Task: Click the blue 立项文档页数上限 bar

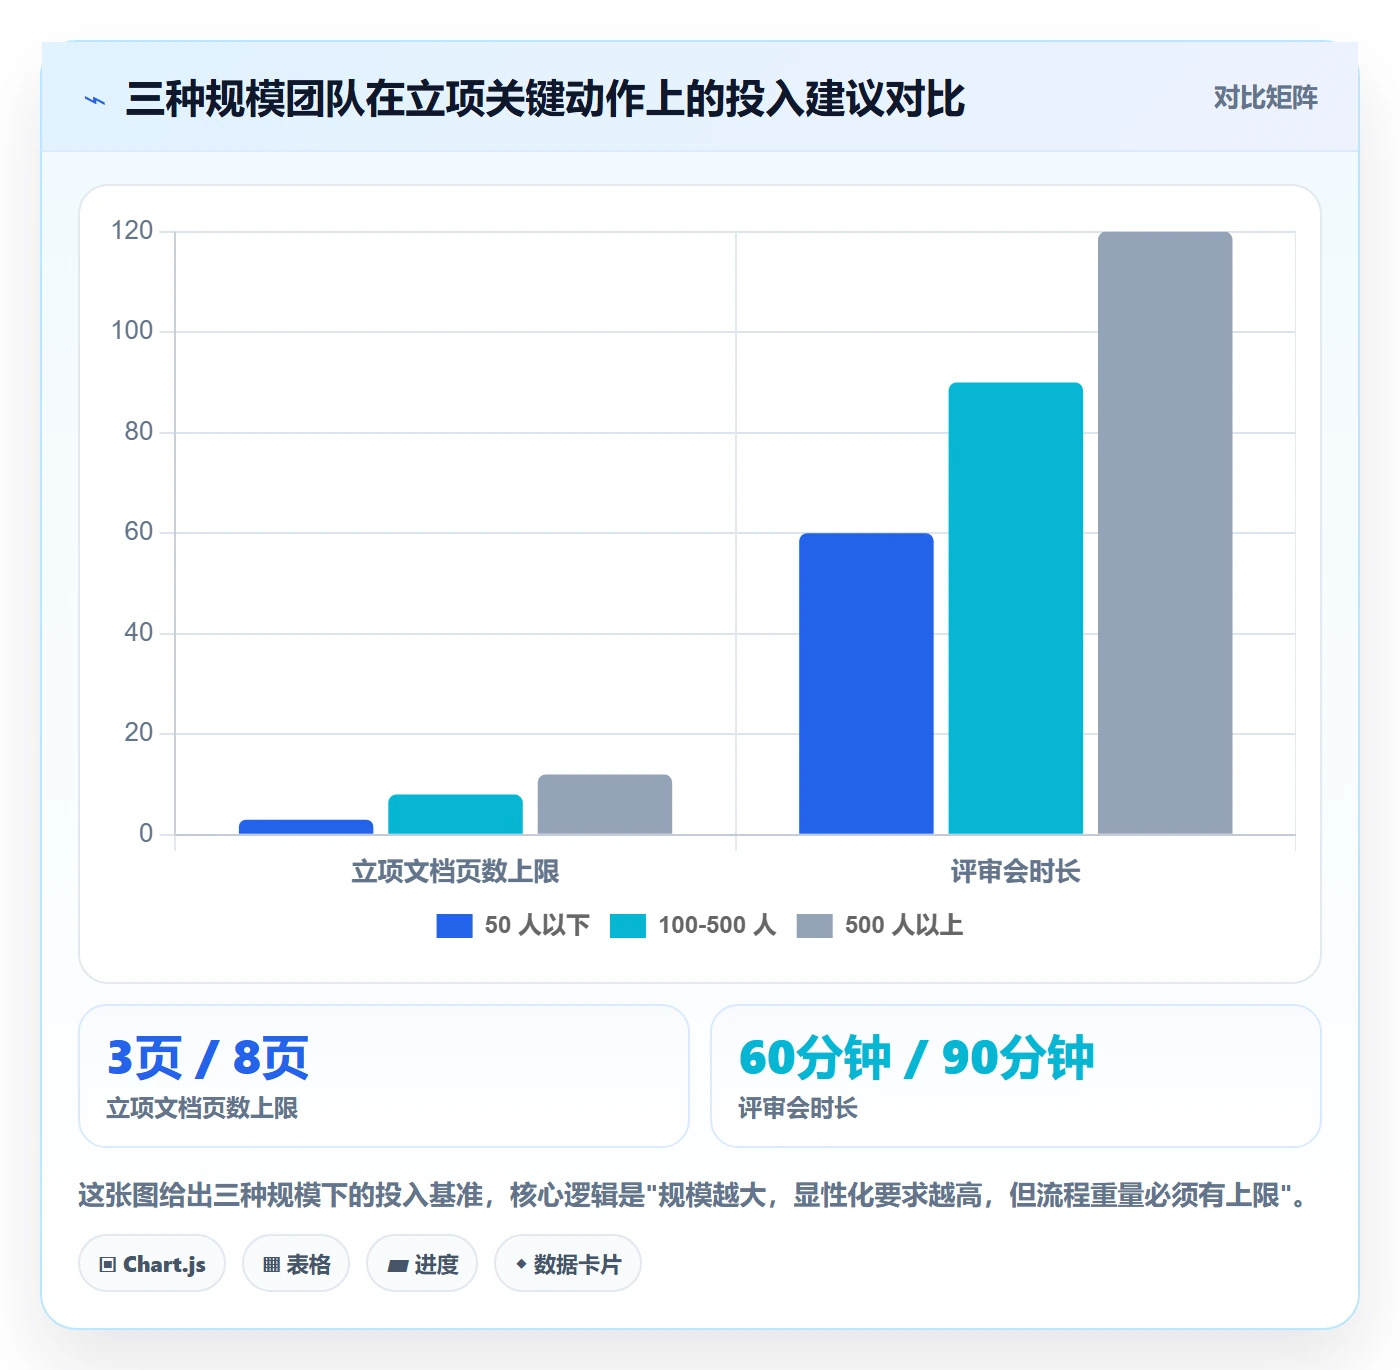Action: pyautogui.click(x=306, y=827)
